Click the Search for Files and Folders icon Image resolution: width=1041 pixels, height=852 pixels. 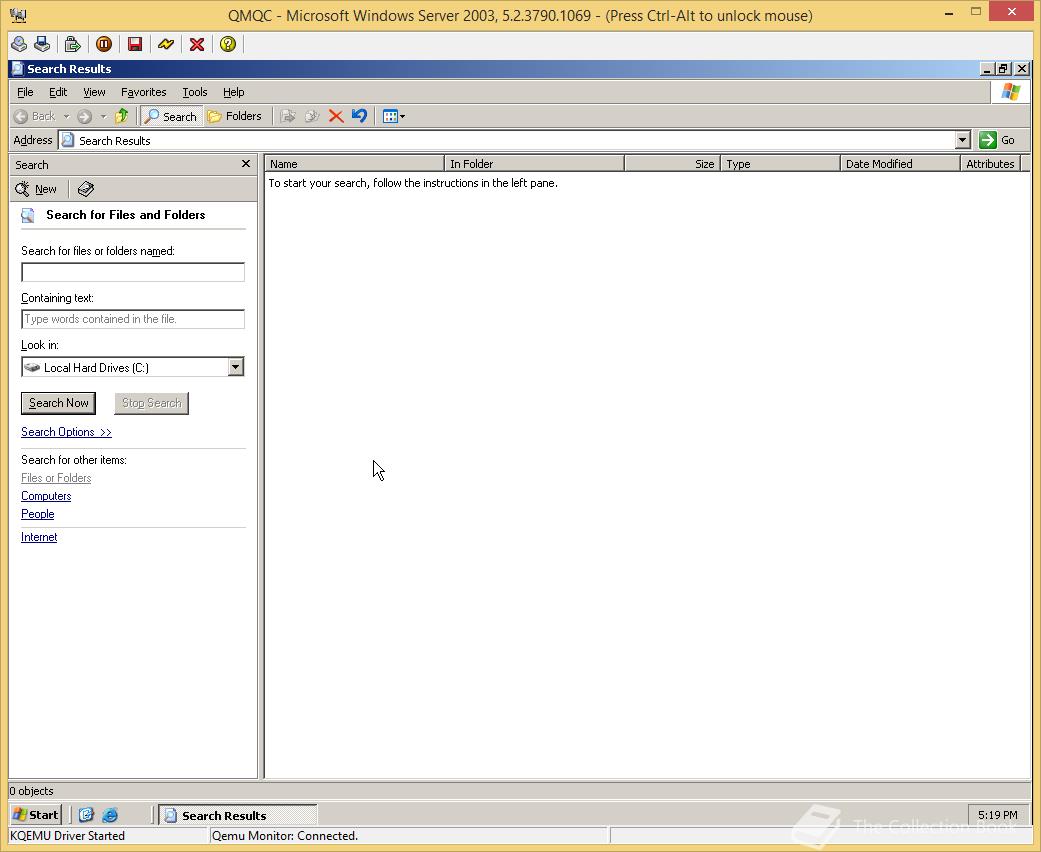28,215
